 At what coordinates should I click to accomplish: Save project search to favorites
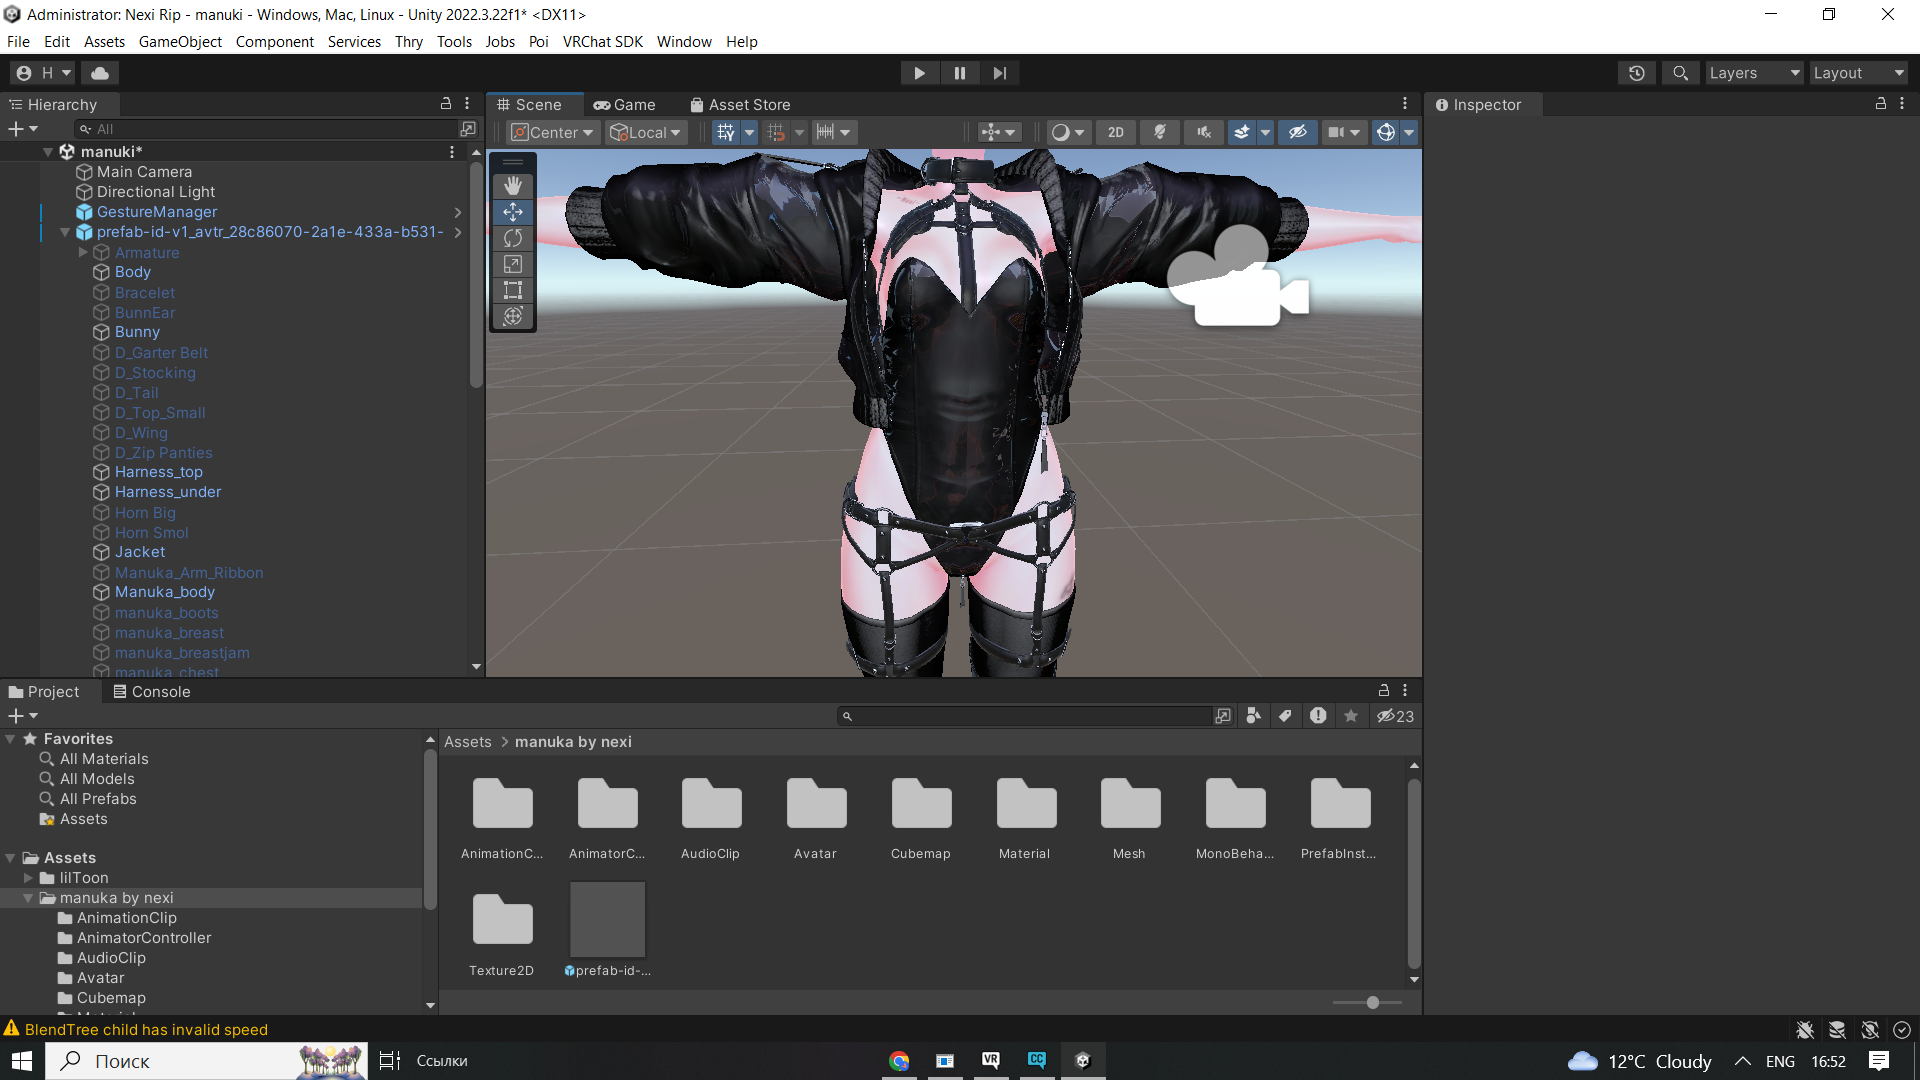(x=1351, y=716)
